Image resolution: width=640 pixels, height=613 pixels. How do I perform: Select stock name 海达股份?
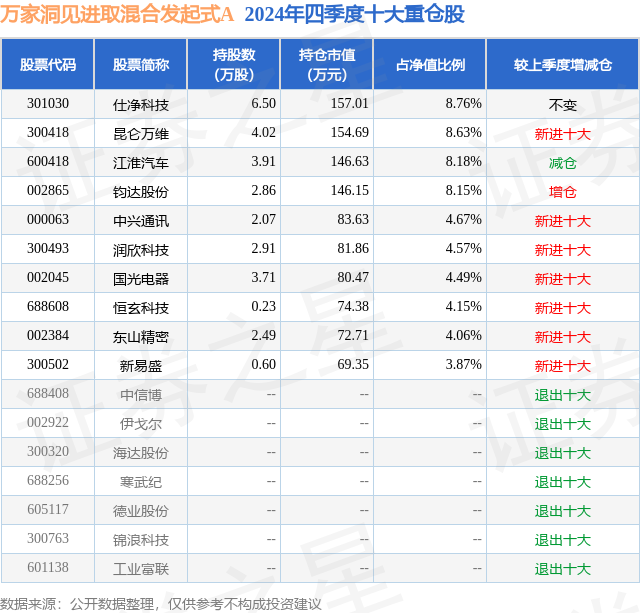click(141, 453)
